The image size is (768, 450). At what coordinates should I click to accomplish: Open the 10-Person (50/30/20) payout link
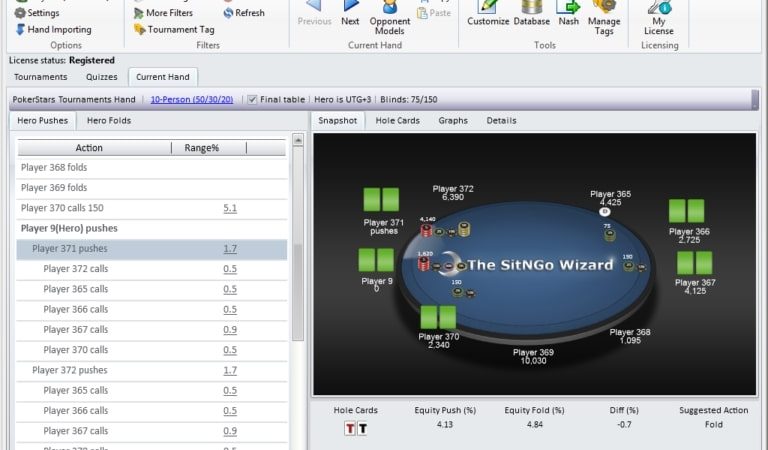pos(192,99)
